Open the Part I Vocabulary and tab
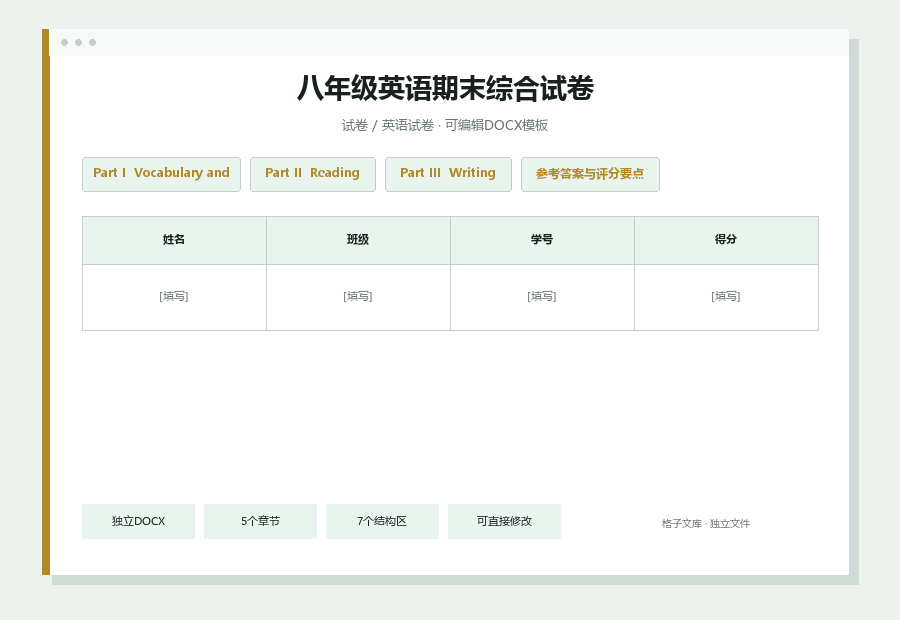Viewport: 900px width, 620px height. [x=161, y=174]
